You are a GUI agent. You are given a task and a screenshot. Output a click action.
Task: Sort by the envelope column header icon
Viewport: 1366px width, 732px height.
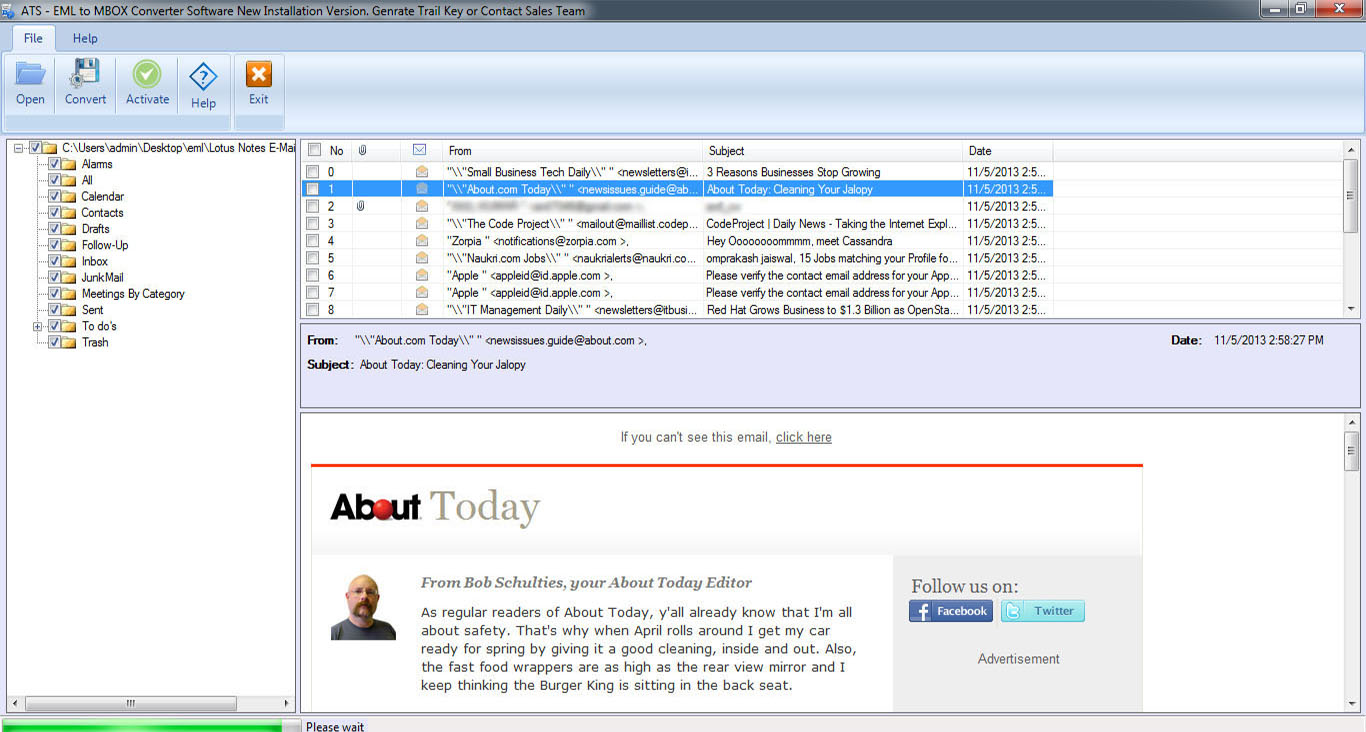420,150
